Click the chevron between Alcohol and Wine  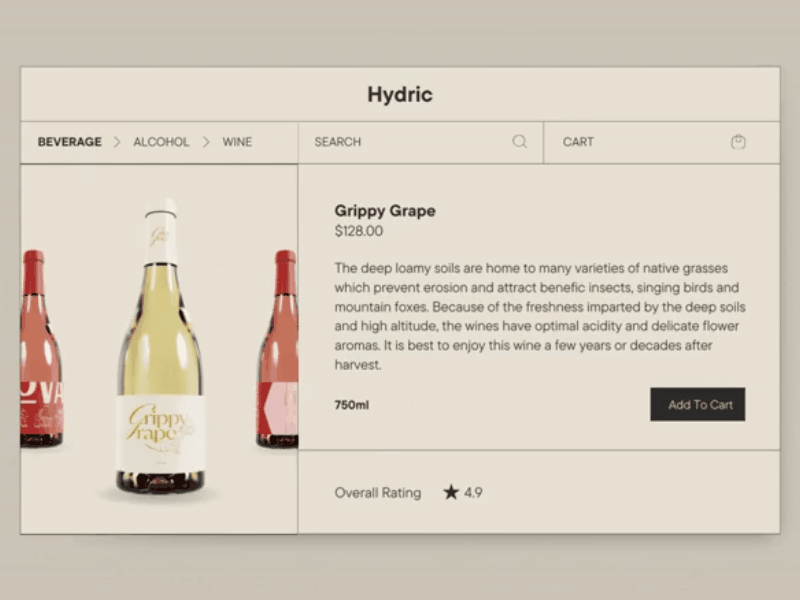pyautogui.click(x=206, y=142)
